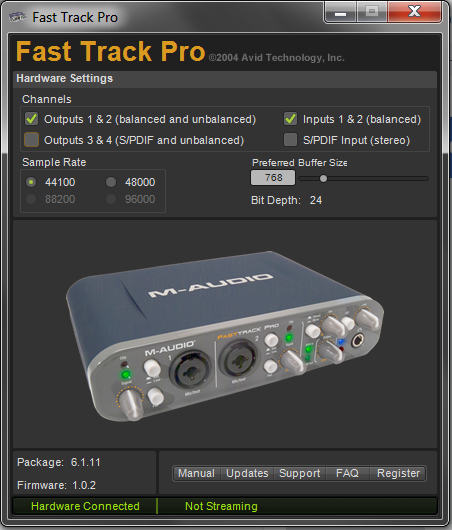Click the Hardware Connected status indicator

click(x=85, y=506)
